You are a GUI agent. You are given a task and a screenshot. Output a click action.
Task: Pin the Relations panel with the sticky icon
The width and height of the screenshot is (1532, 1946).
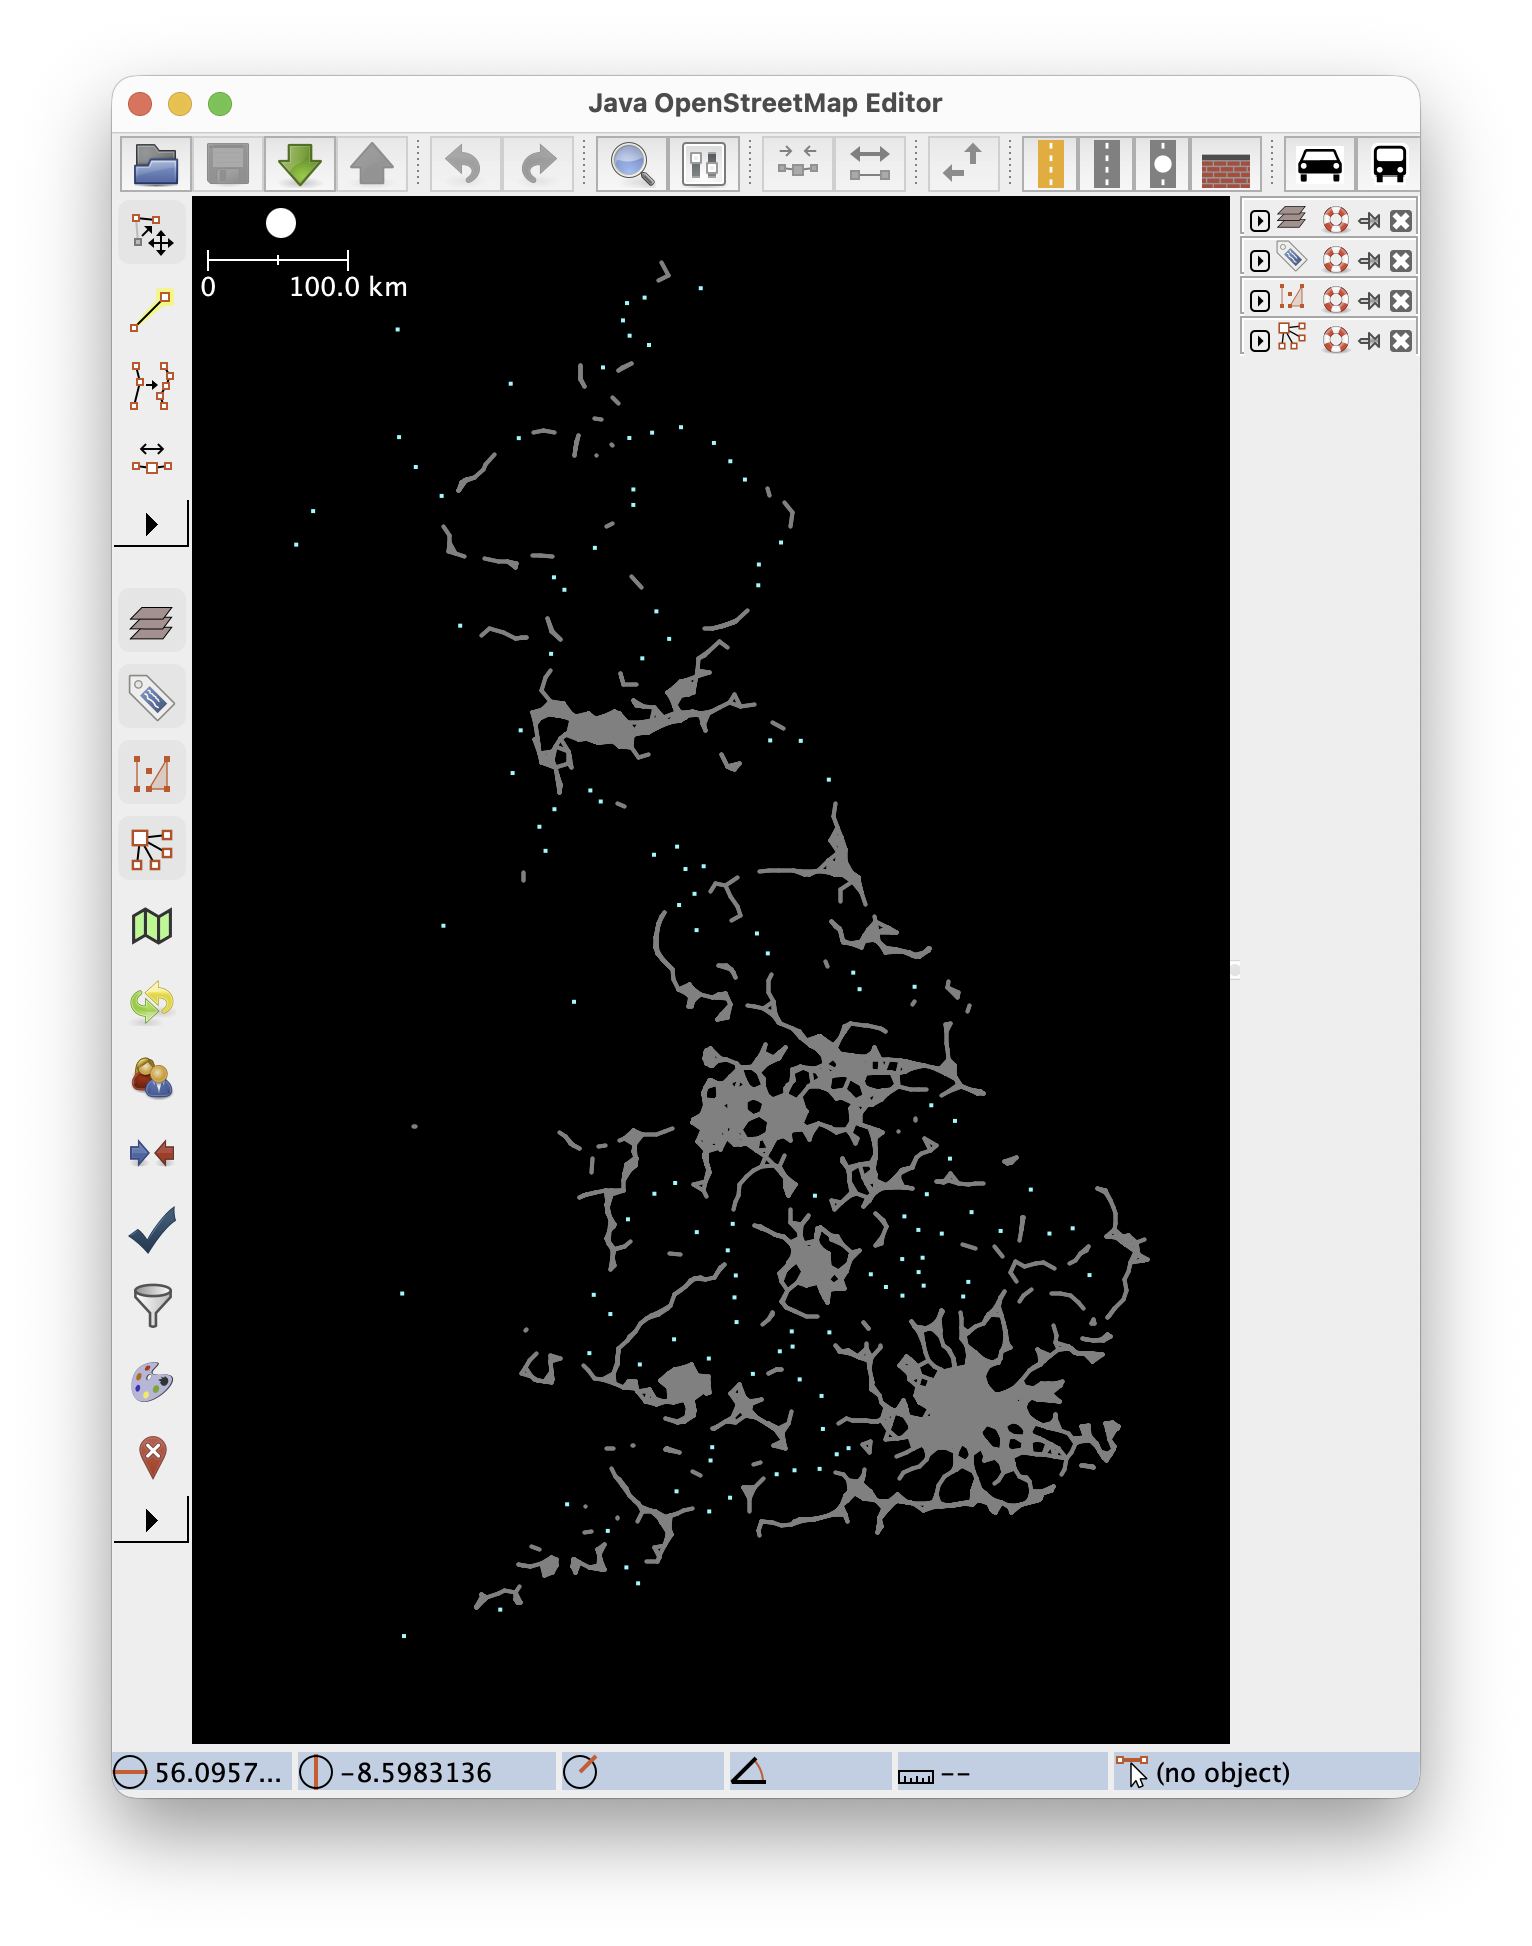click(x=1370, y=341)
